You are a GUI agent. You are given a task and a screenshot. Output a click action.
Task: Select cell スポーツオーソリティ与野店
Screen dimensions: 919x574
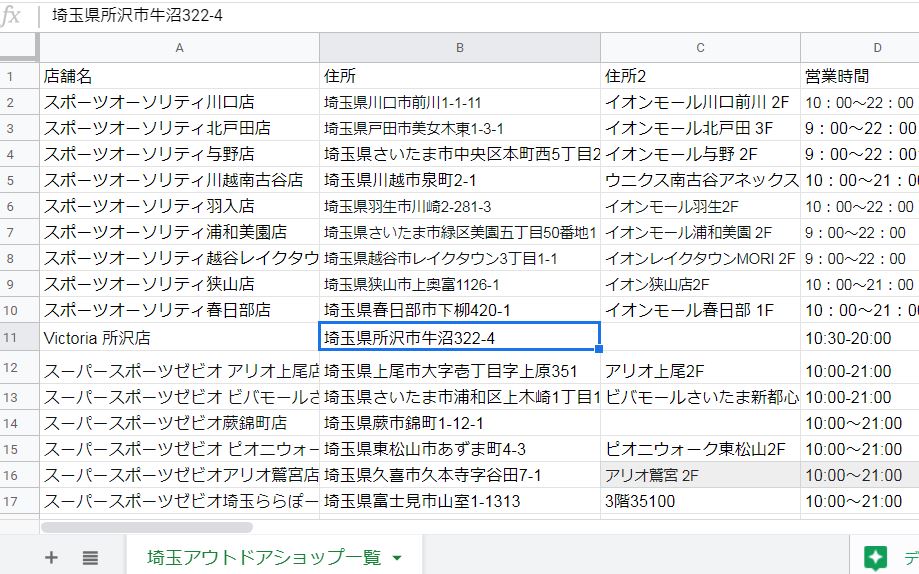pos(179,154)
